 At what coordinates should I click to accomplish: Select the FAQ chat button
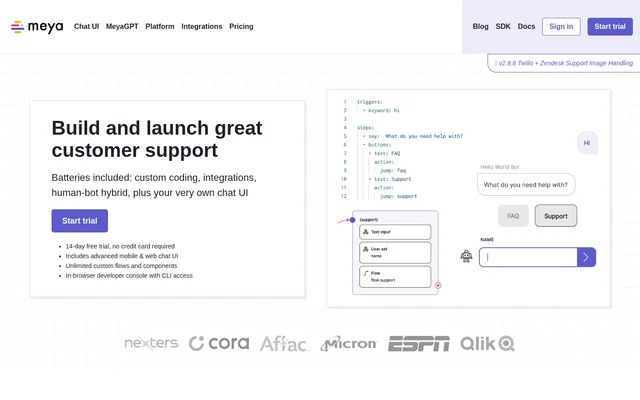[x=513, y=216]
